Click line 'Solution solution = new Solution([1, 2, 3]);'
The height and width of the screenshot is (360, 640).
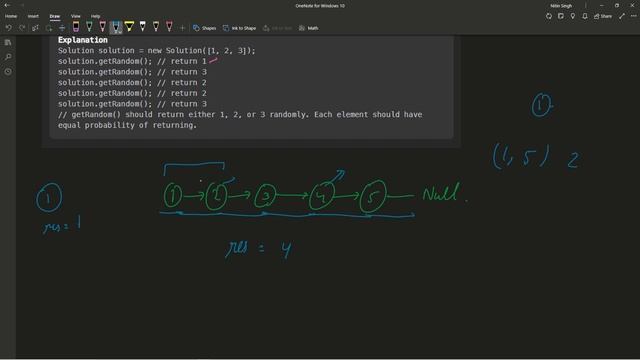click(156, 51)
